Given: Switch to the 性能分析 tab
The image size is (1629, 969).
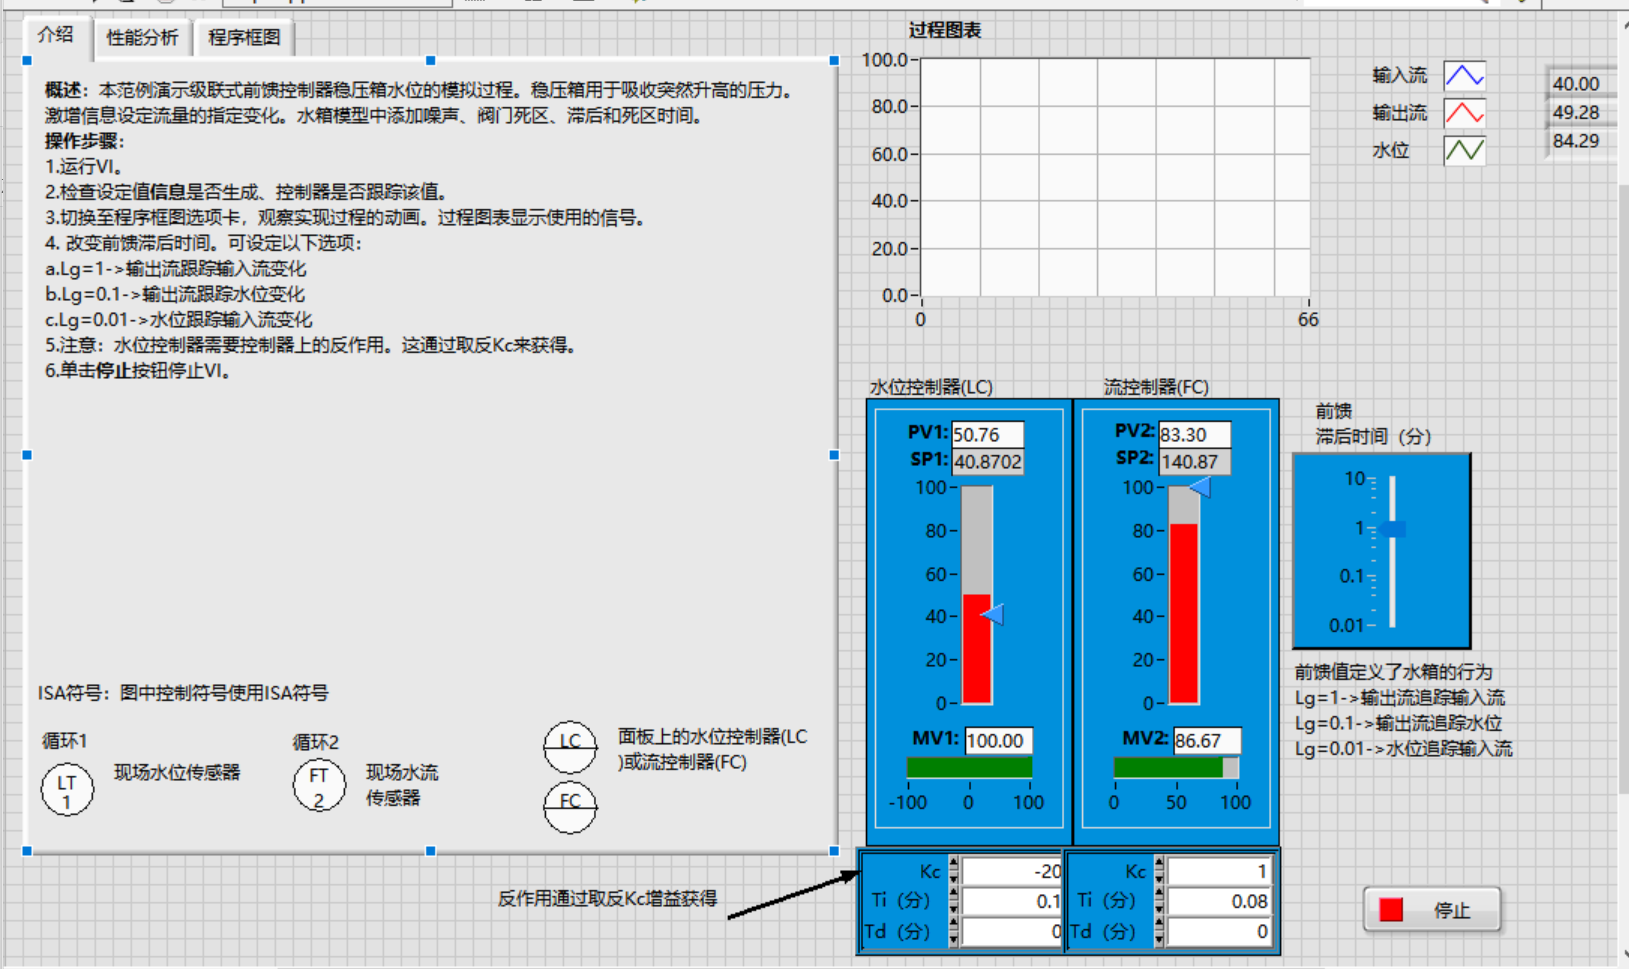Looking at the screenshot, I should click(x=141, y=37).
